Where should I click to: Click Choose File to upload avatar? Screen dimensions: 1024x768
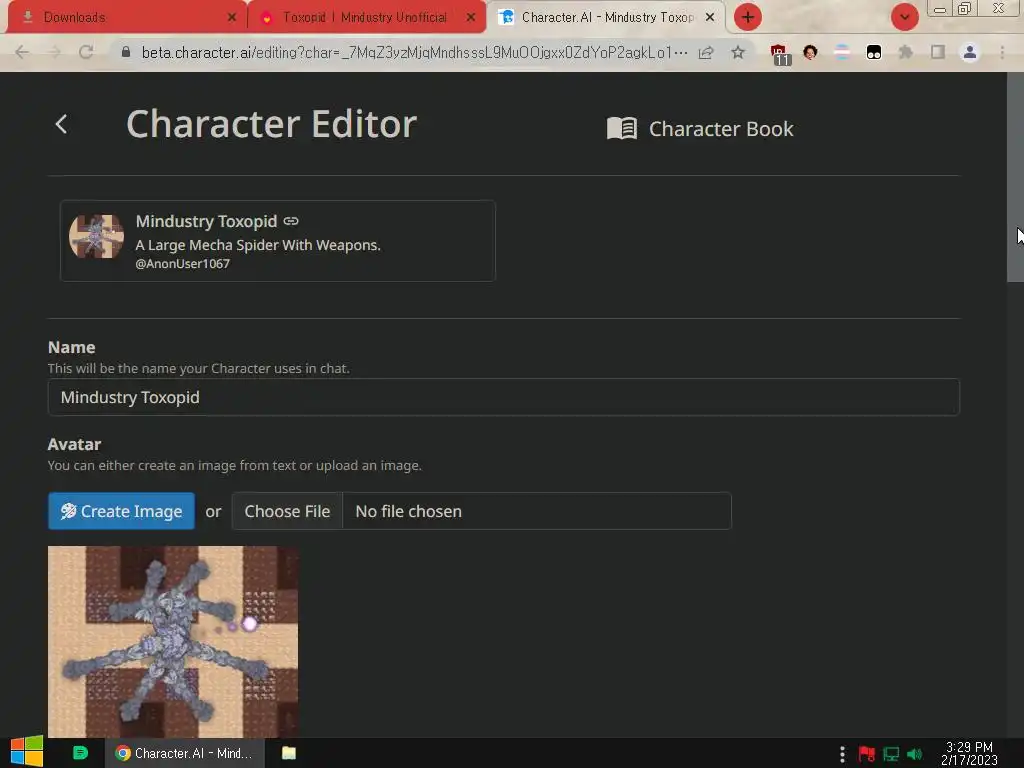(x=287, y=511)
